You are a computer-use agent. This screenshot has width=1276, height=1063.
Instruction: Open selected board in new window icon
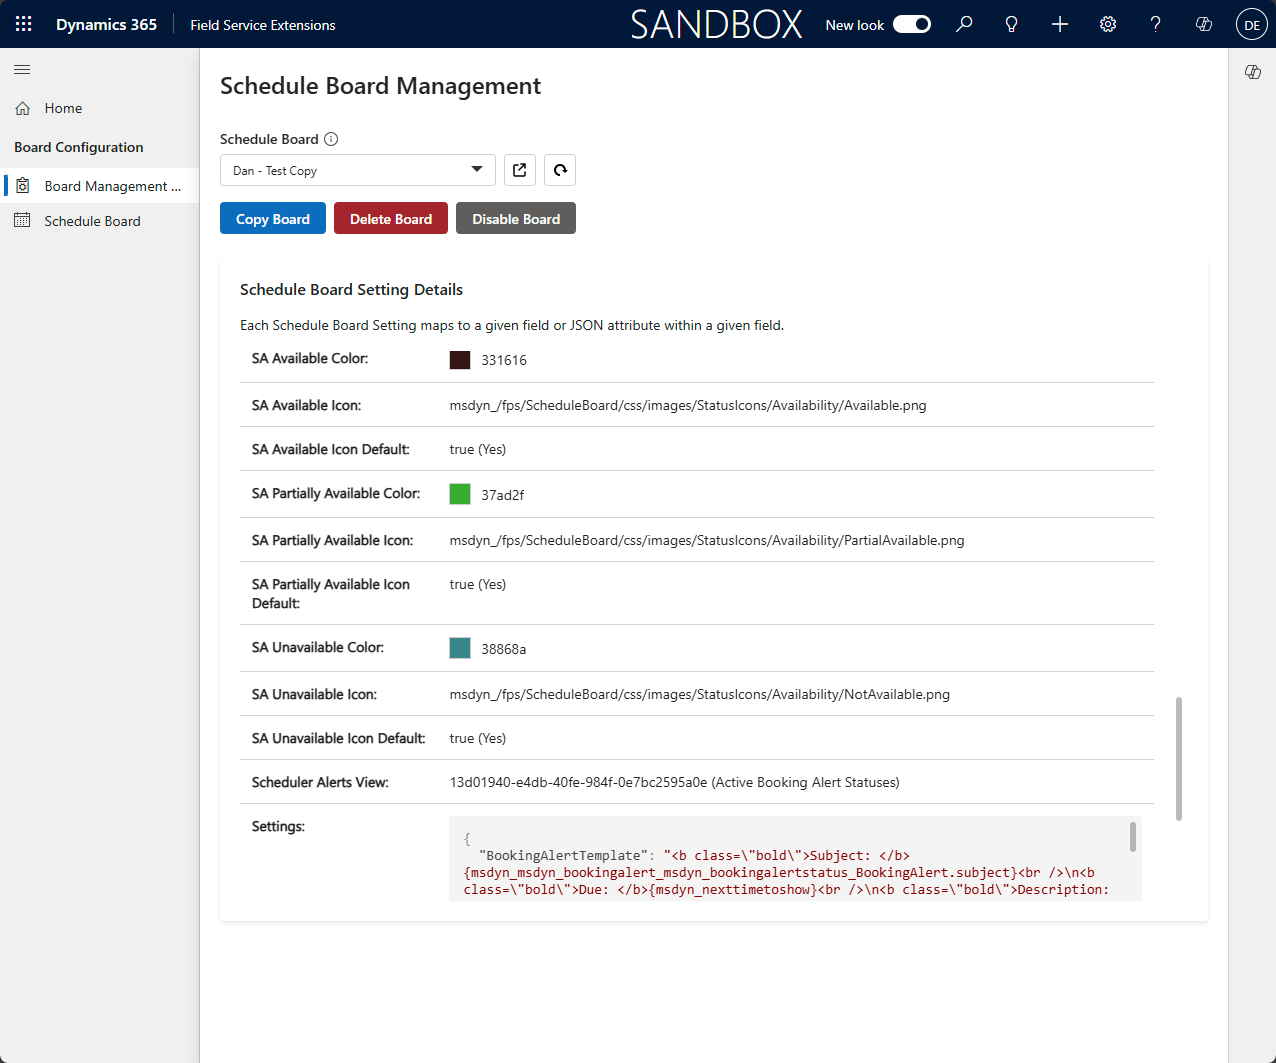520,170
